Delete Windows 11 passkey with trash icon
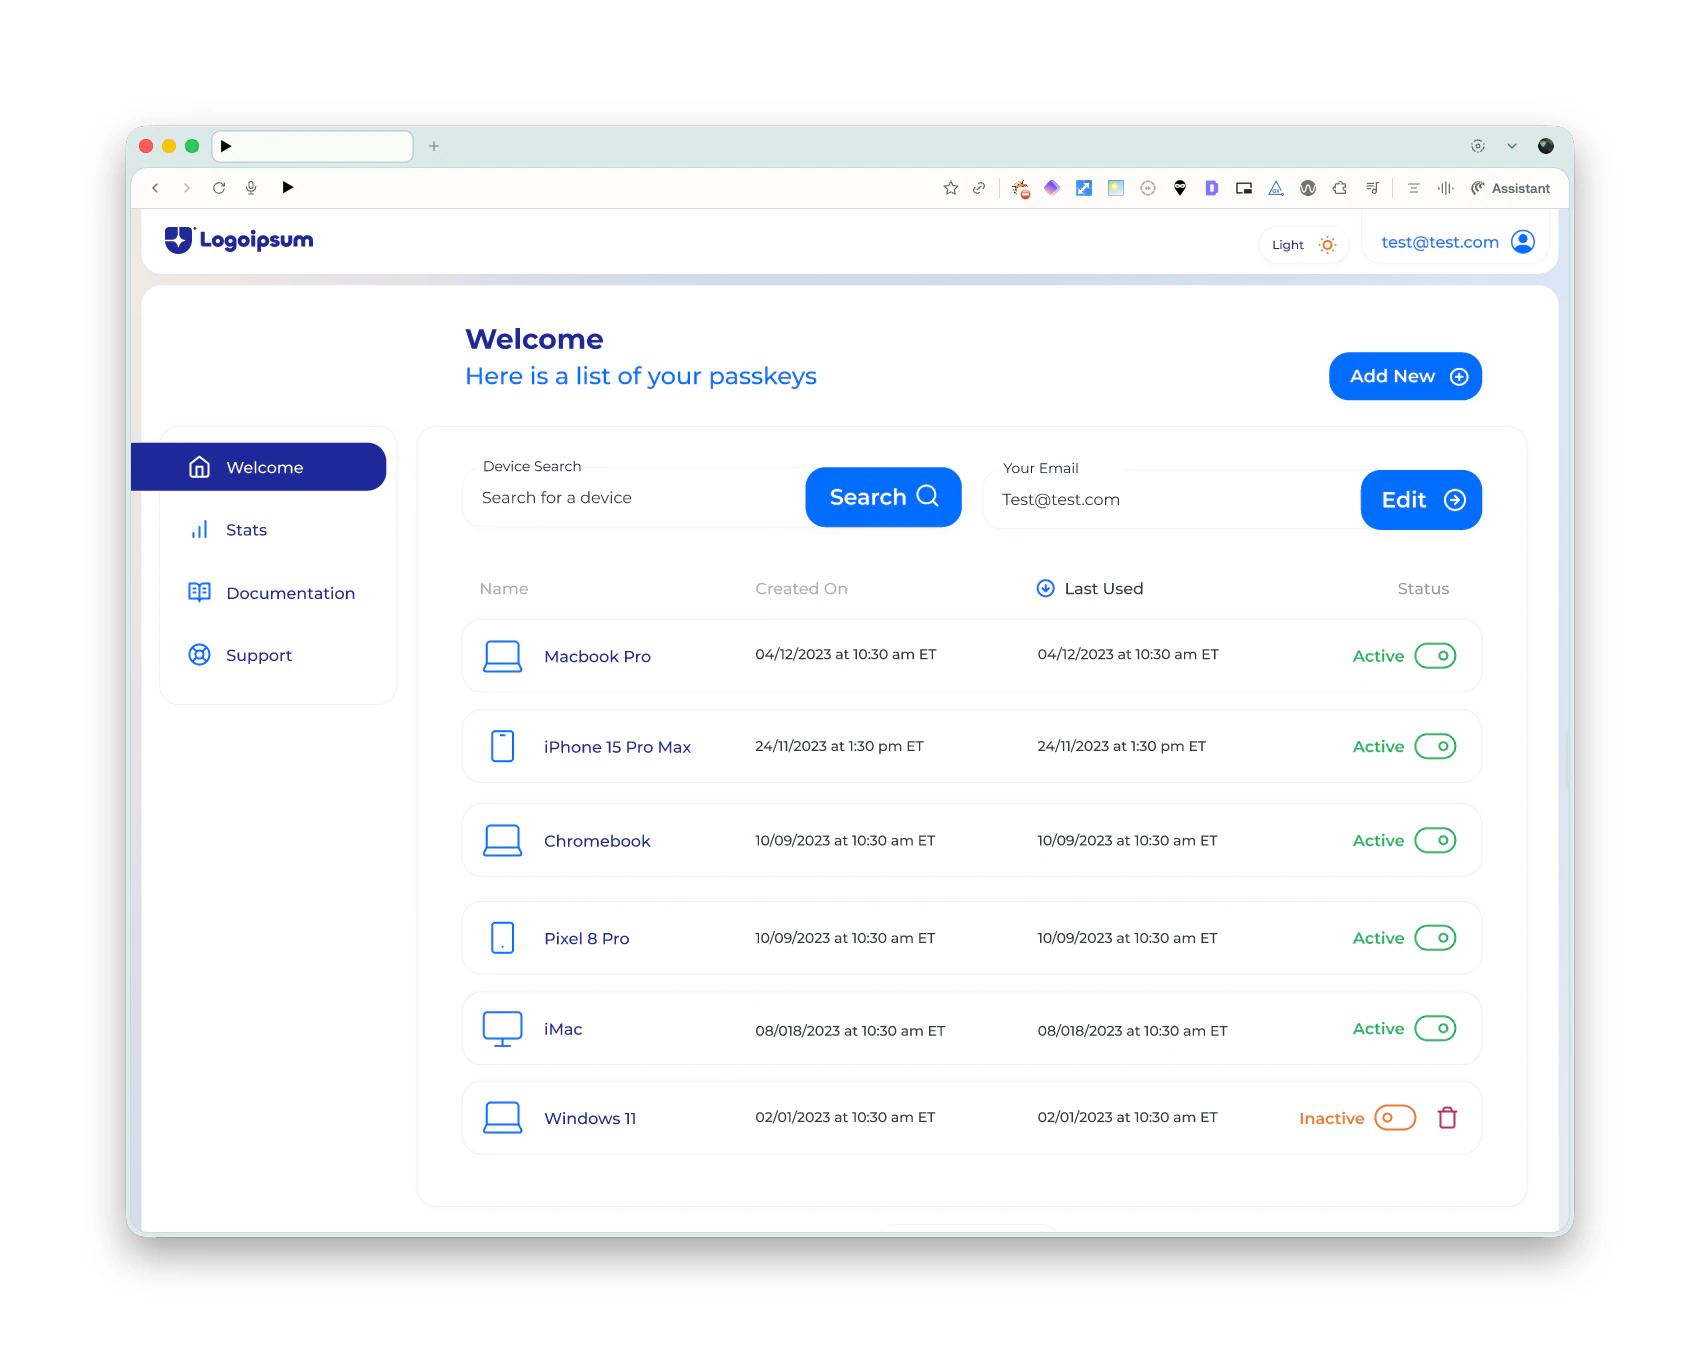 coord(1447,1117)
